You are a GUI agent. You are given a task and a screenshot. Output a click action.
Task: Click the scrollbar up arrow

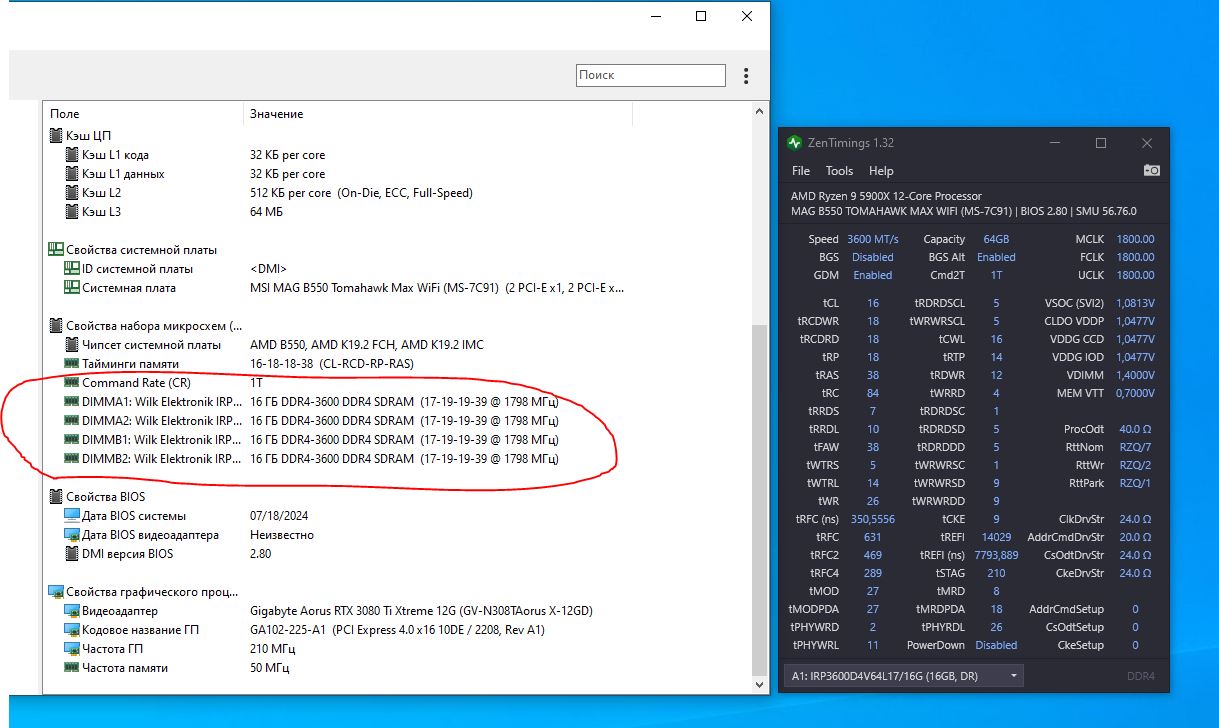click(760, 112)
